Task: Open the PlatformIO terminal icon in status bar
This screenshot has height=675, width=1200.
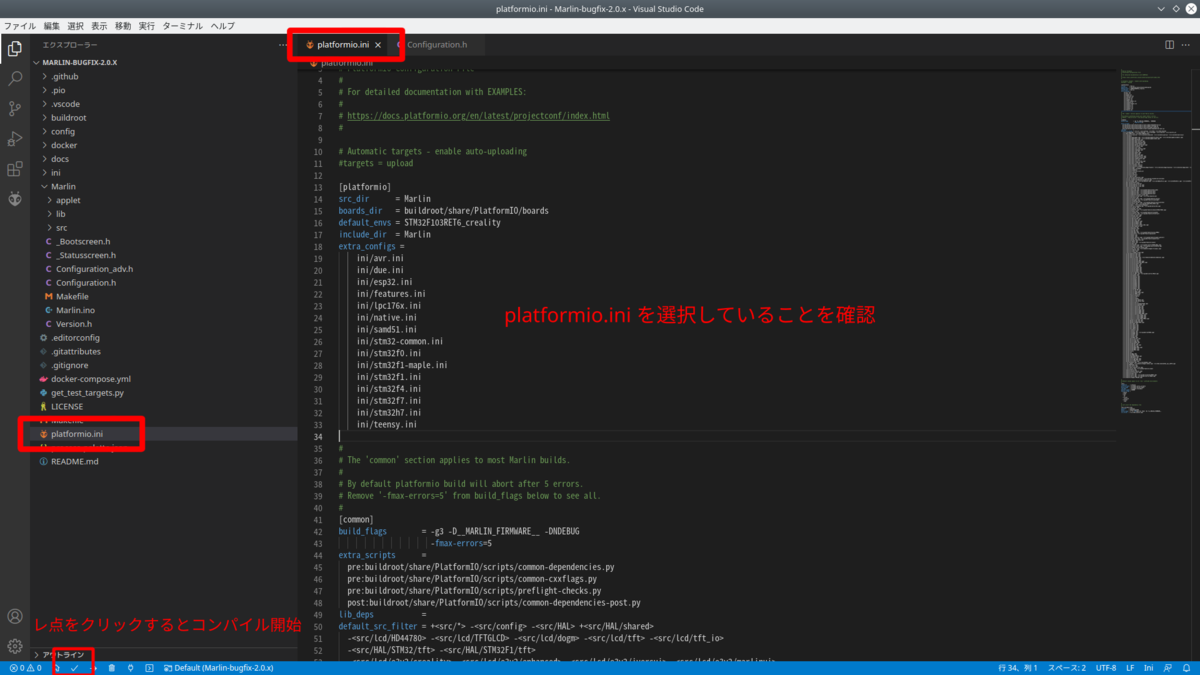Action: 149,668
